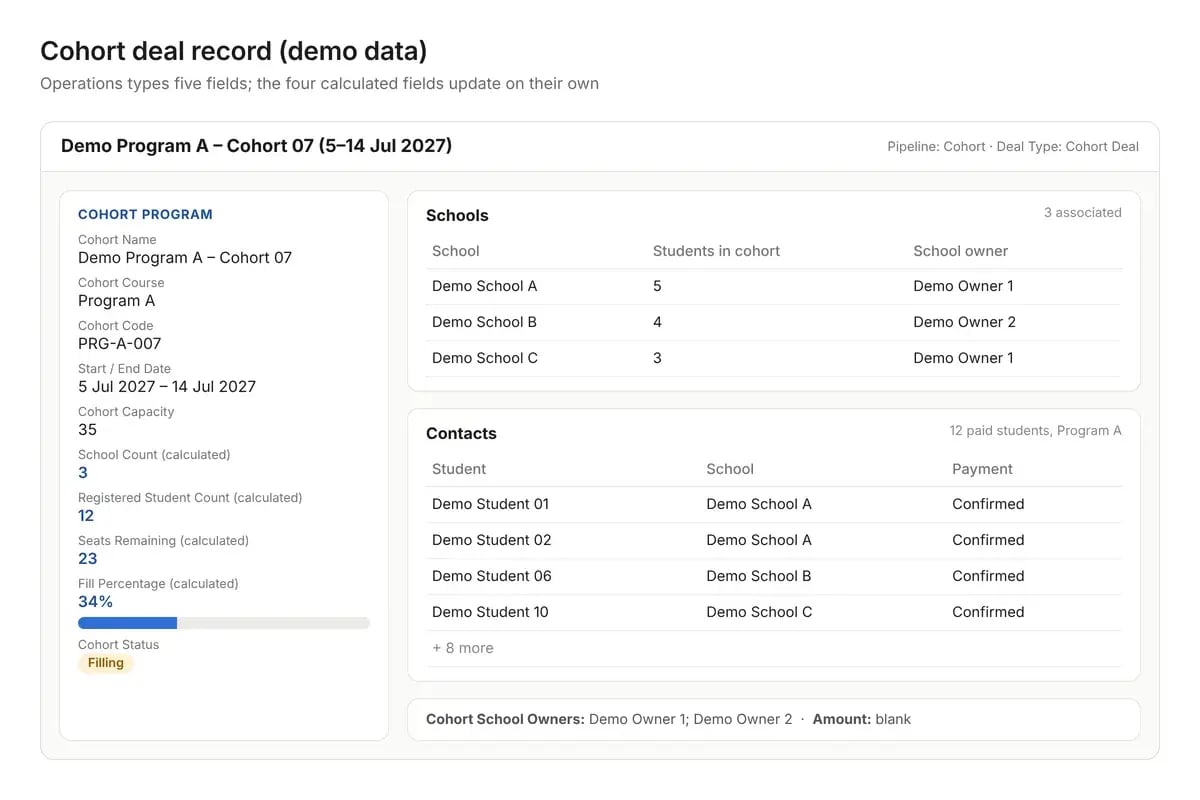
Task: Click the 'Student' column header
Action: (x=459, y=469)
